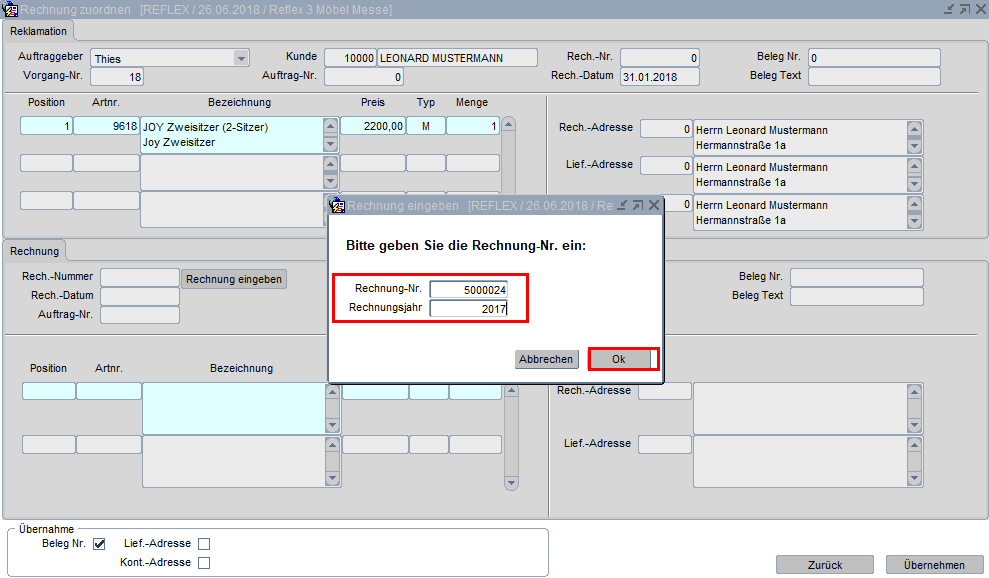Viewport: 989px width, 578px height.
Task: Click the Übernehmen button
Action: [x=934, y=565]
